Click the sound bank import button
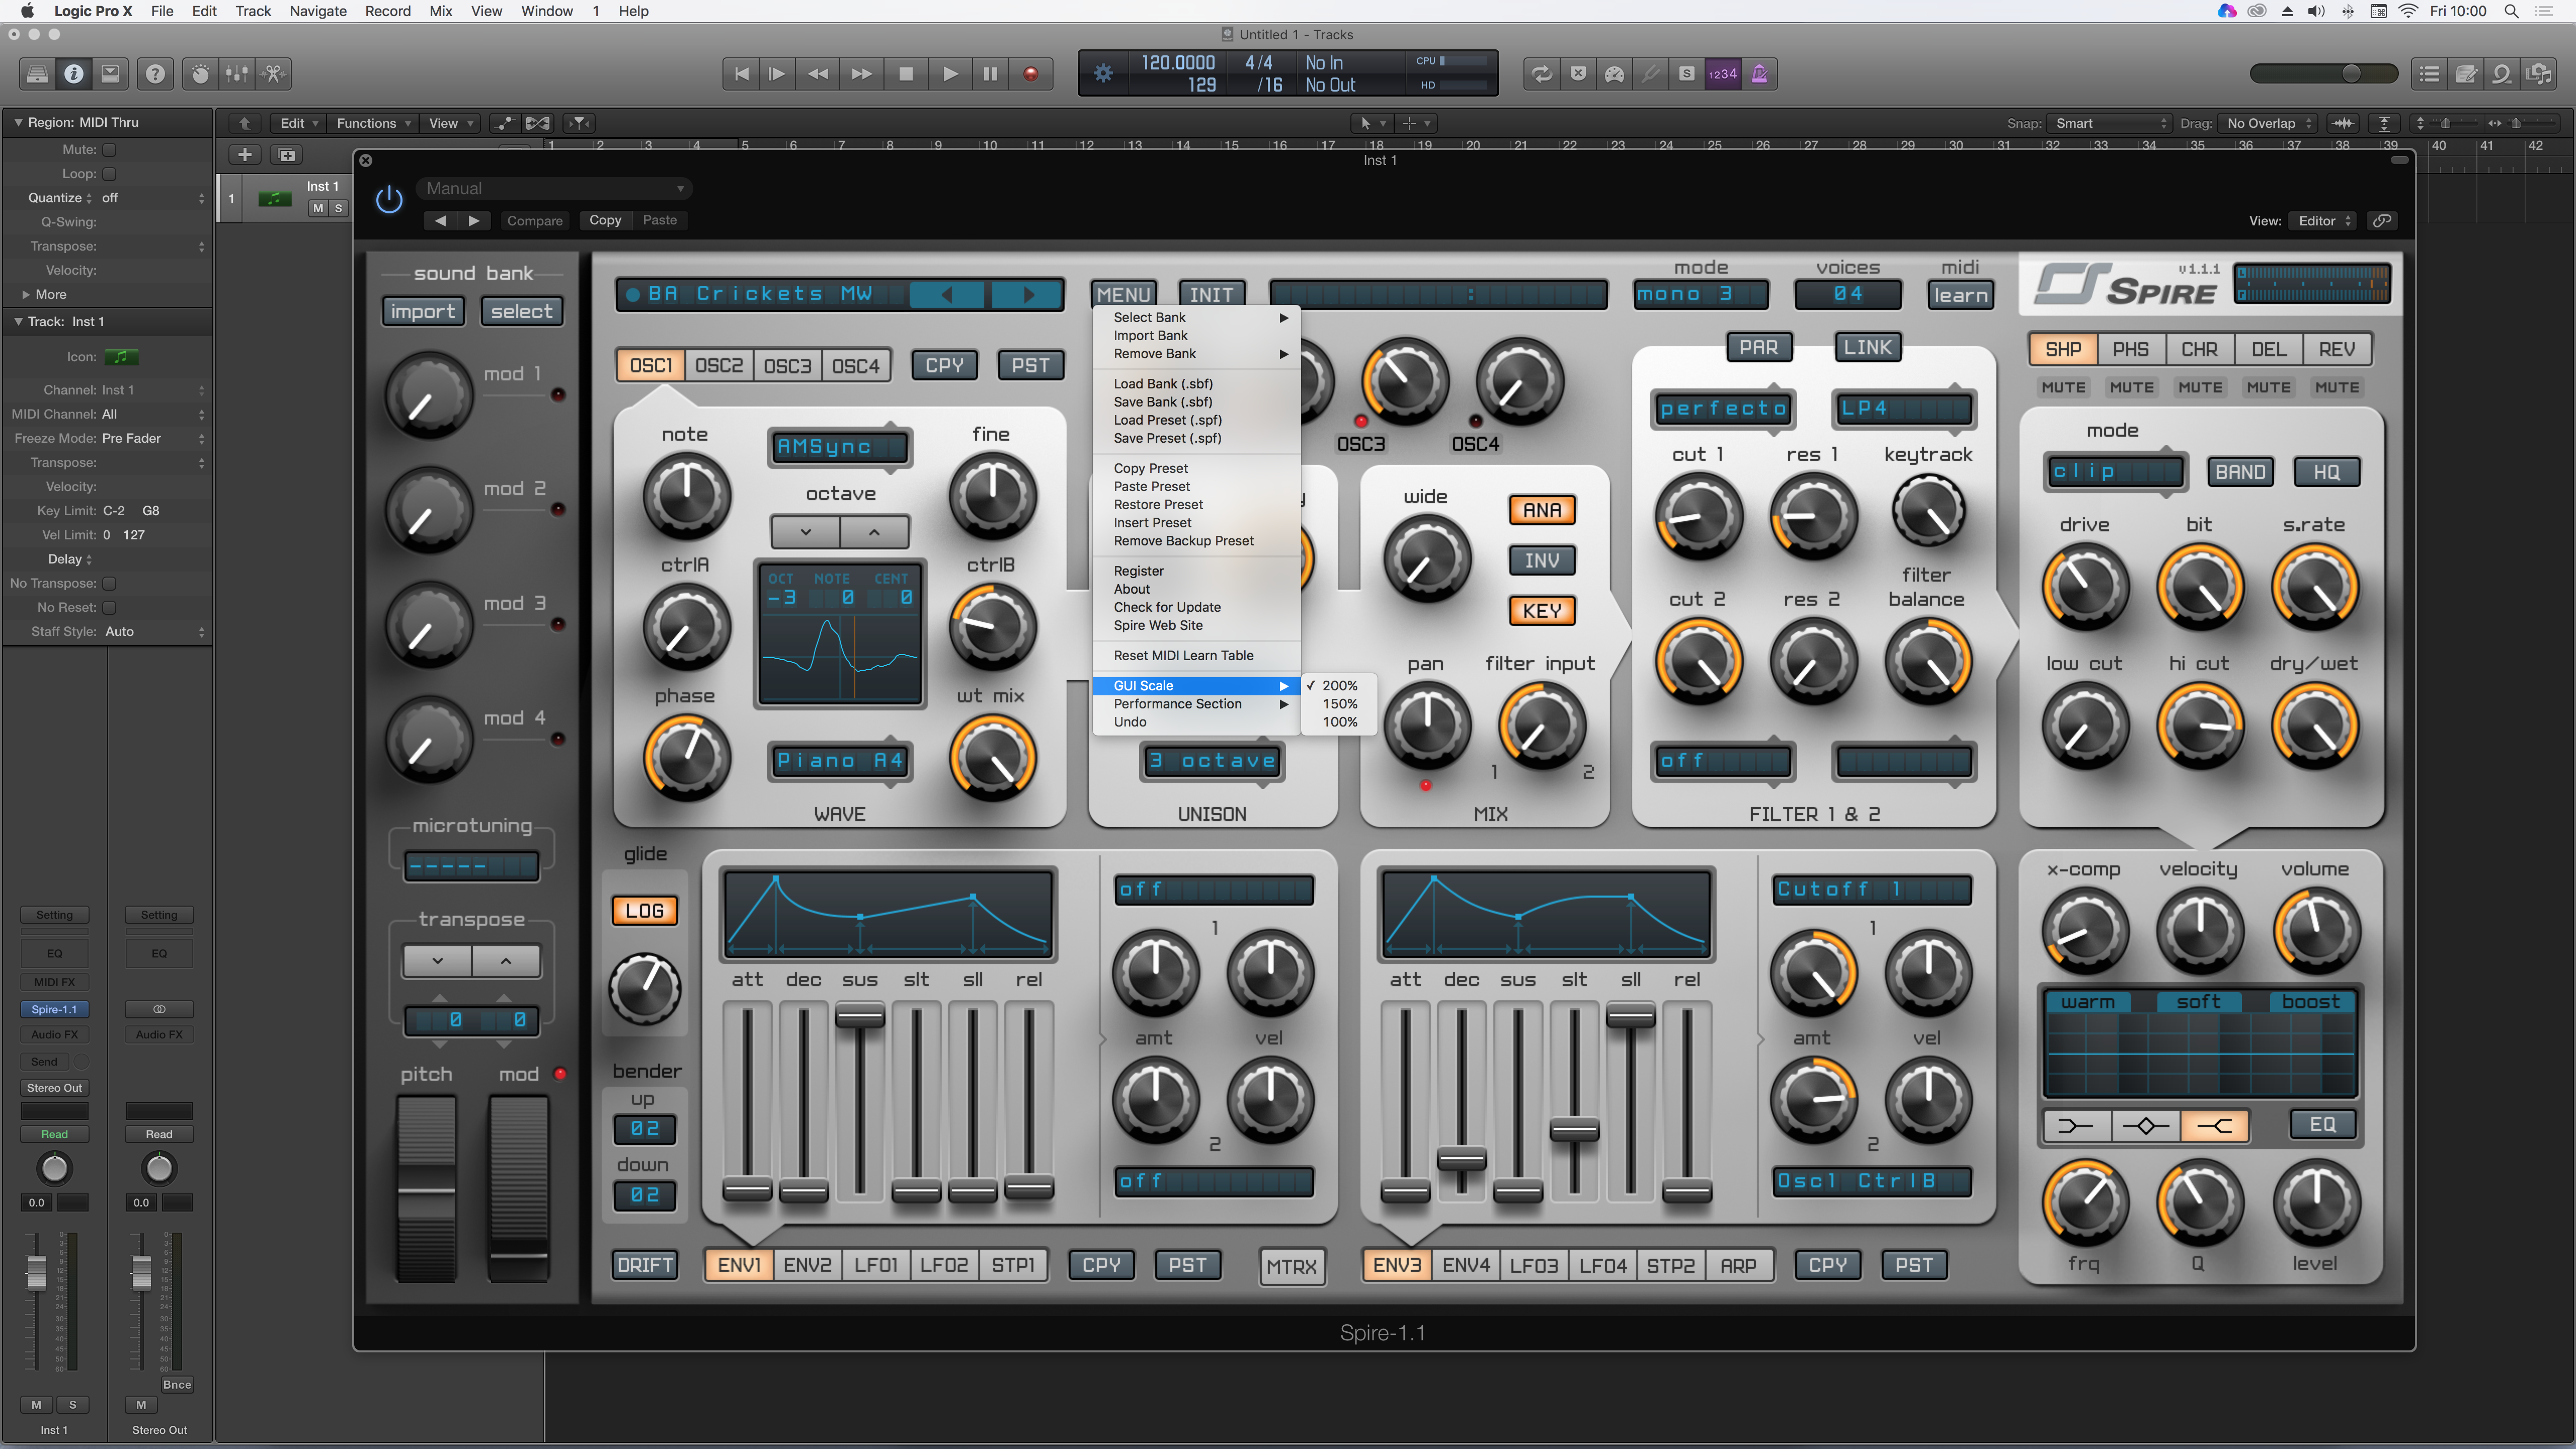The width and height of the screenshot is (2576, 1449). pyautogui.click(x=422, y=312)
